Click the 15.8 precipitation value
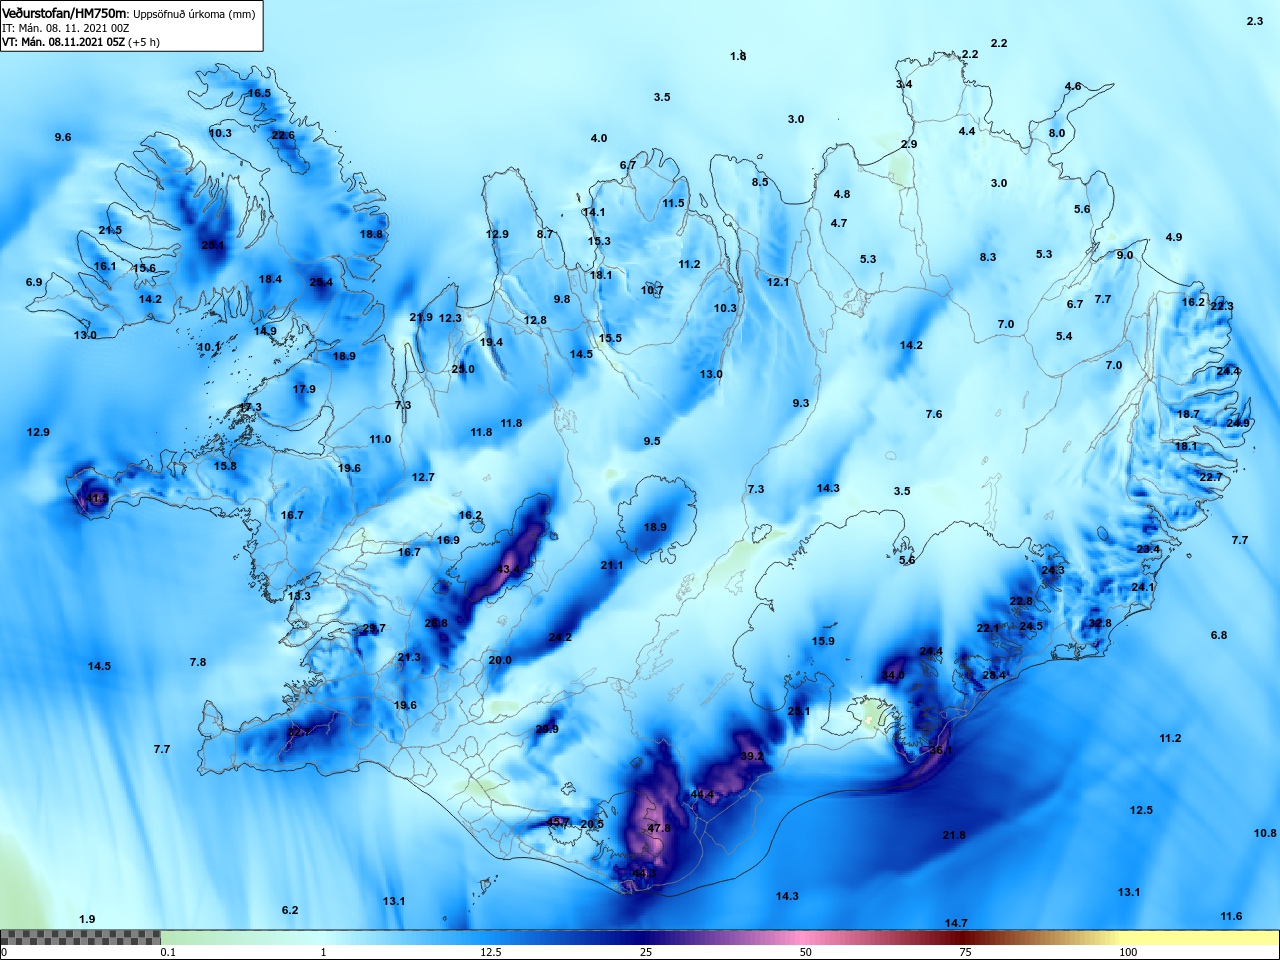The width and height of the screenshot is (1280, 960). pos(225,467)
